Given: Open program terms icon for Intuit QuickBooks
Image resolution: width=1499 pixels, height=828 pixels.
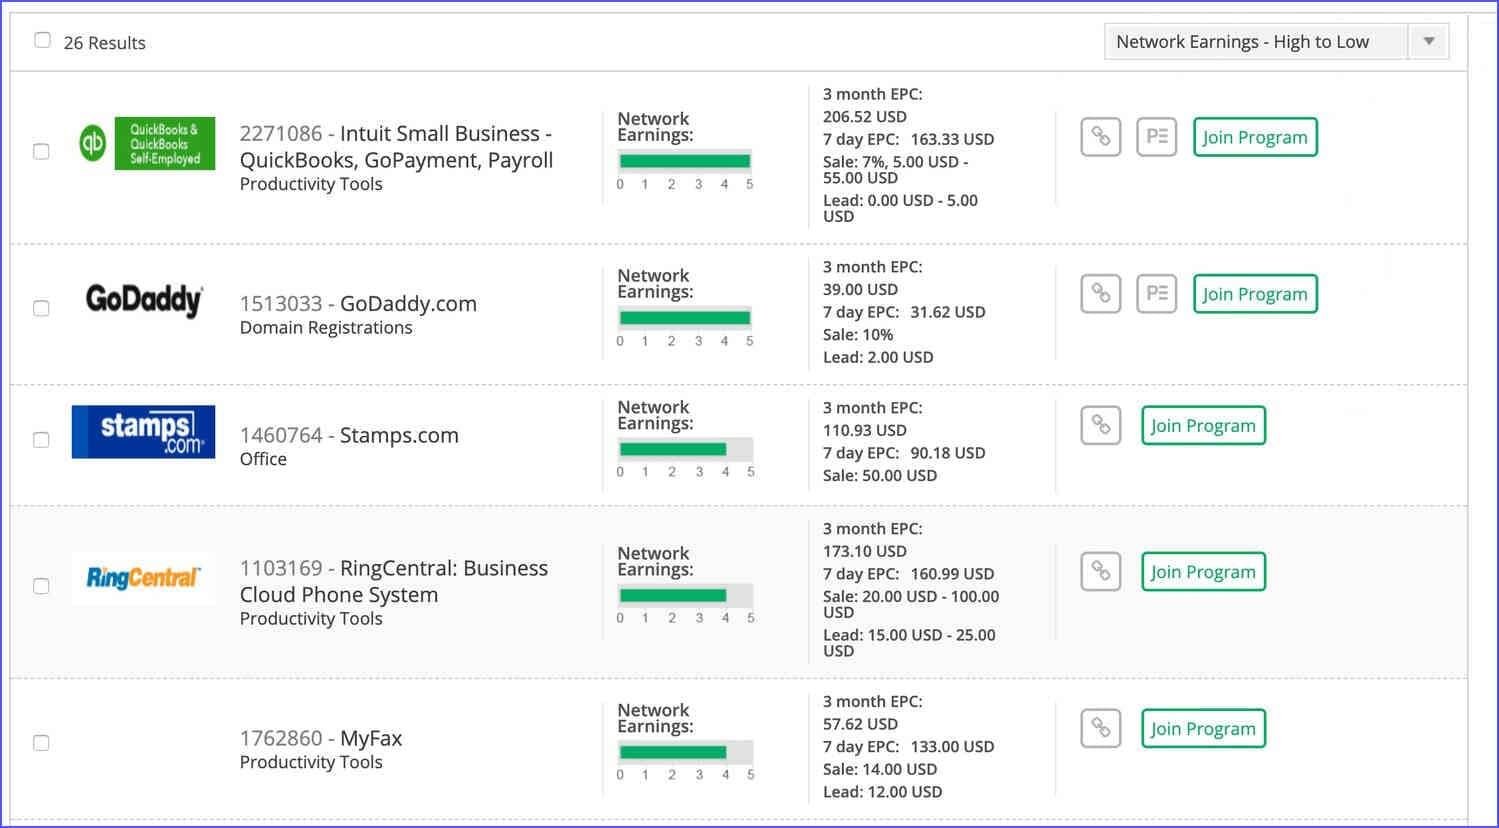Looking at the screenshot, I should click(1156, 137).
